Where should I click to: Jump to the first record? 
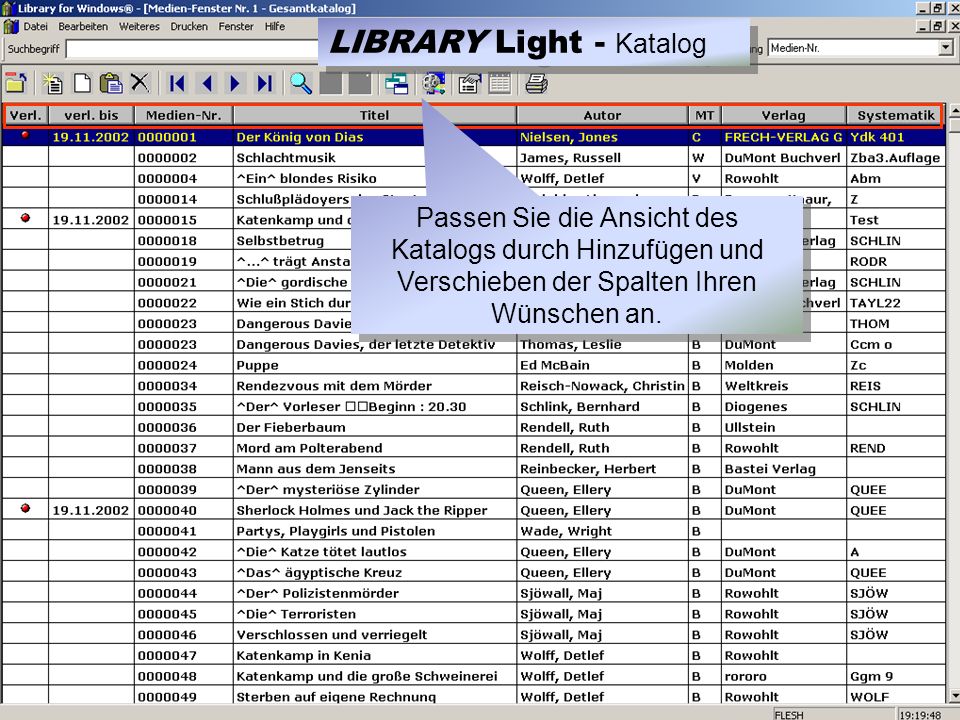pyautogui.click(x=178, y=83)
